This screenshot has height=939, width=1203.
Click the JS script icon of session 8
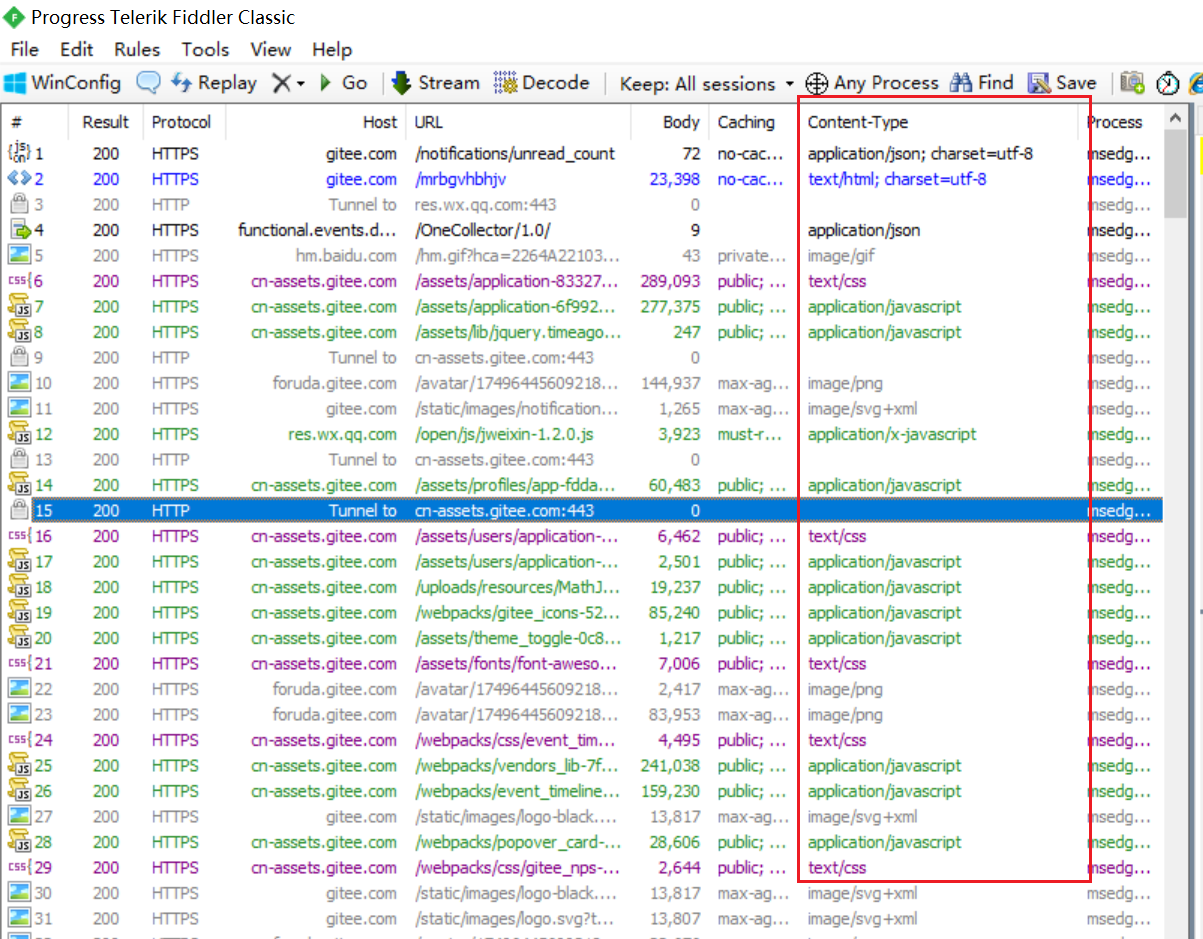click(19, 332)
